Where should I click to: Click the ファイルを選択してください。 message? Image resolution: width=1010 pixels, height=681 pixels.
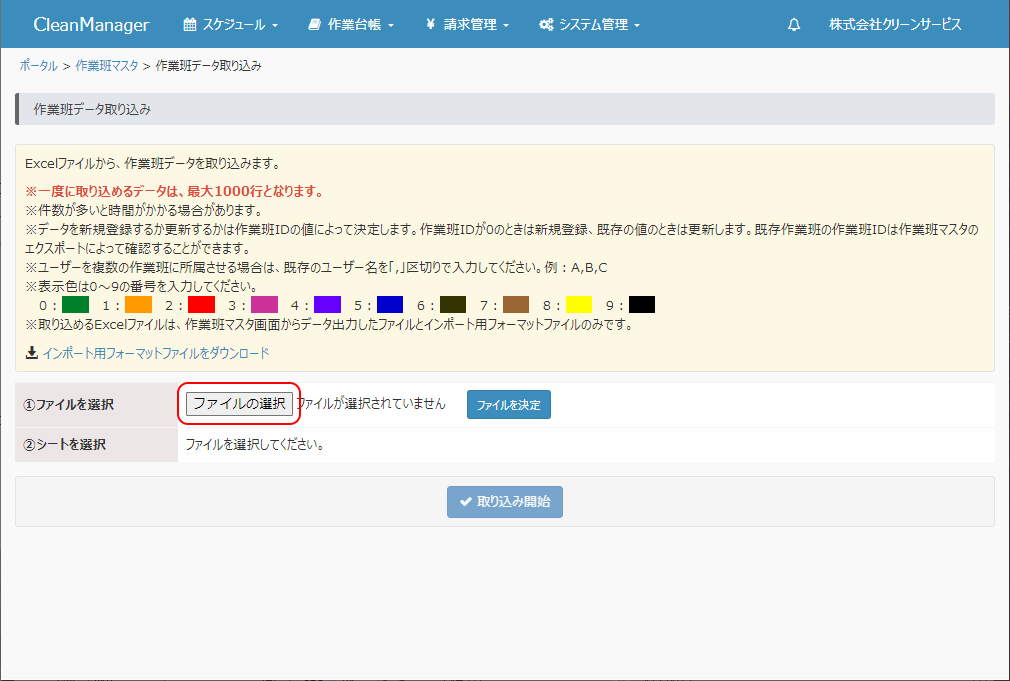254,445
